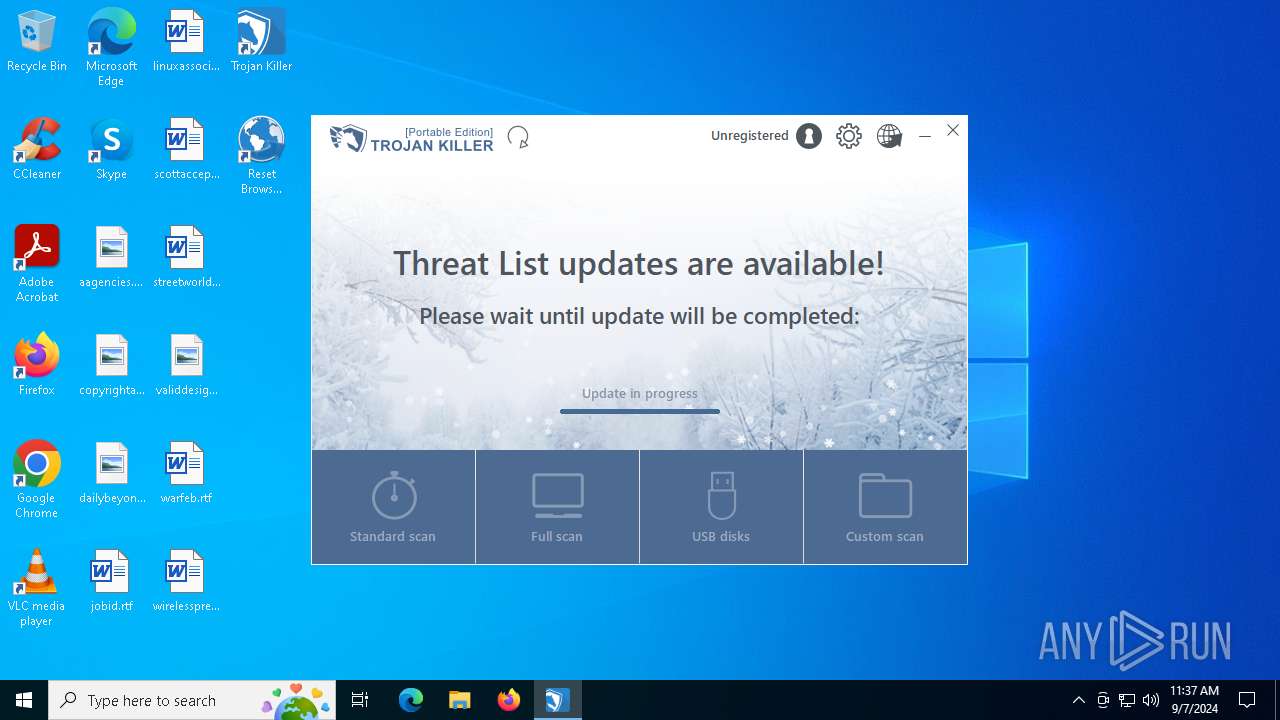Select the Recycle Bin desktop icon
The height and width of the screenshot is (720, 1280).
[37, 42]
